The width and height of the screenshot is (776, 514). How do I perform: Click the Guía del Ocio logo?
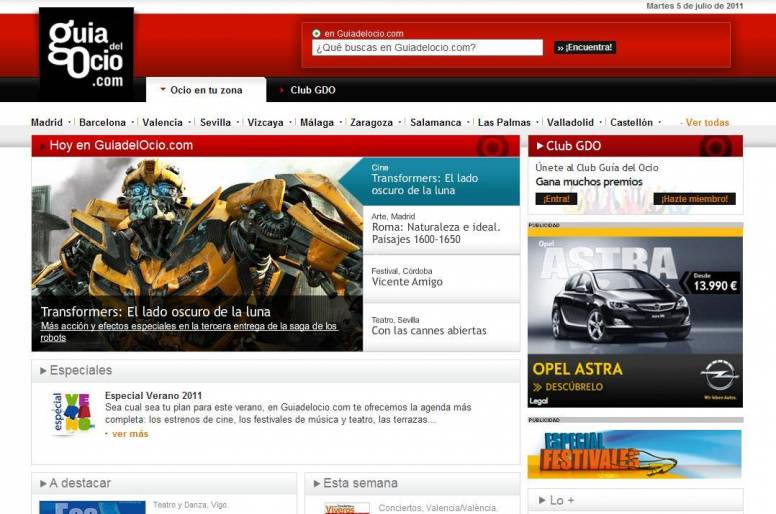[x=86, y=52]
